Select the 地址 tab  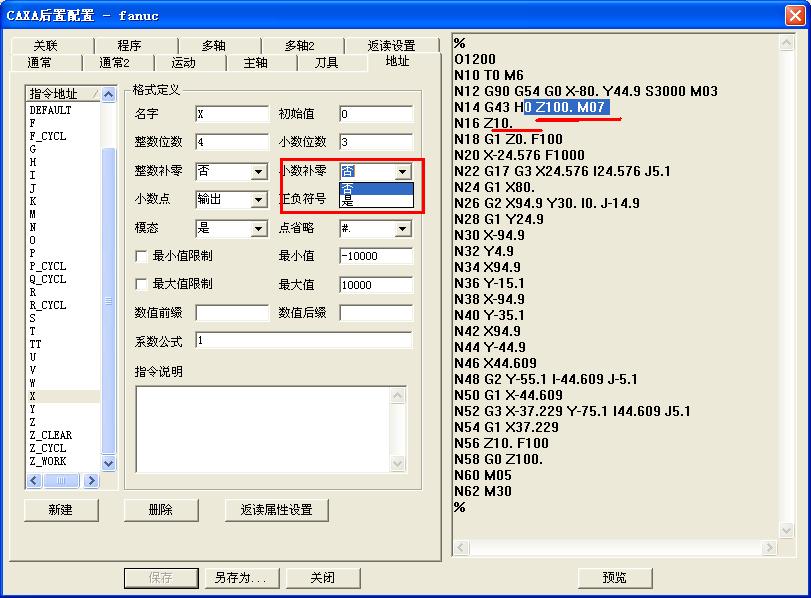pos(397,61)
